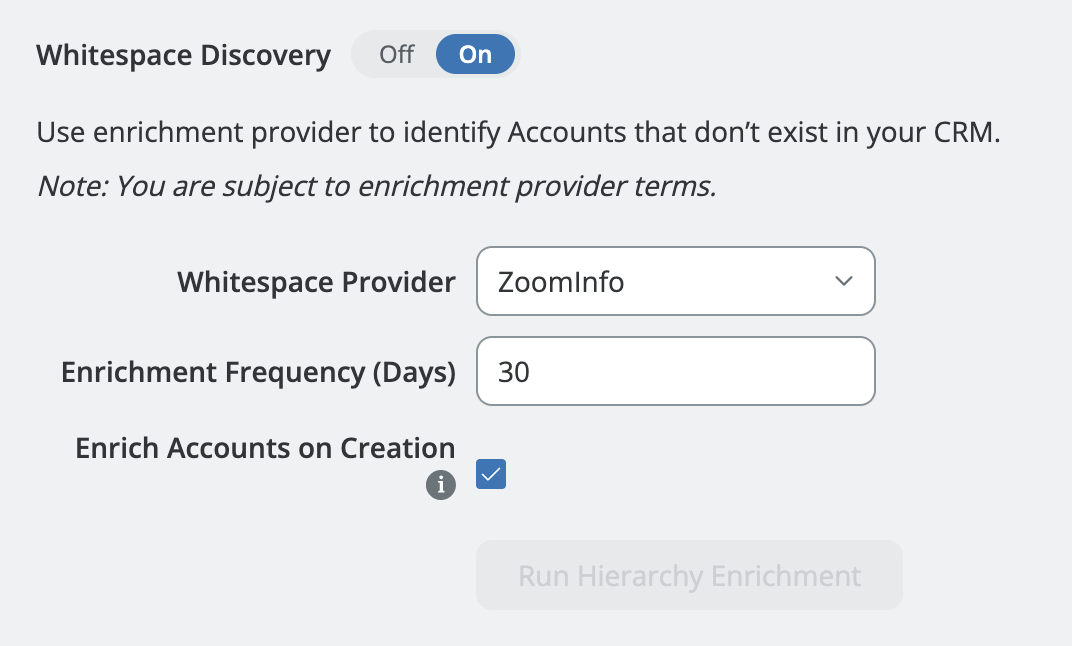
Task: Click the Whitespace Discovery heading
Action: (x=183, y=55)
